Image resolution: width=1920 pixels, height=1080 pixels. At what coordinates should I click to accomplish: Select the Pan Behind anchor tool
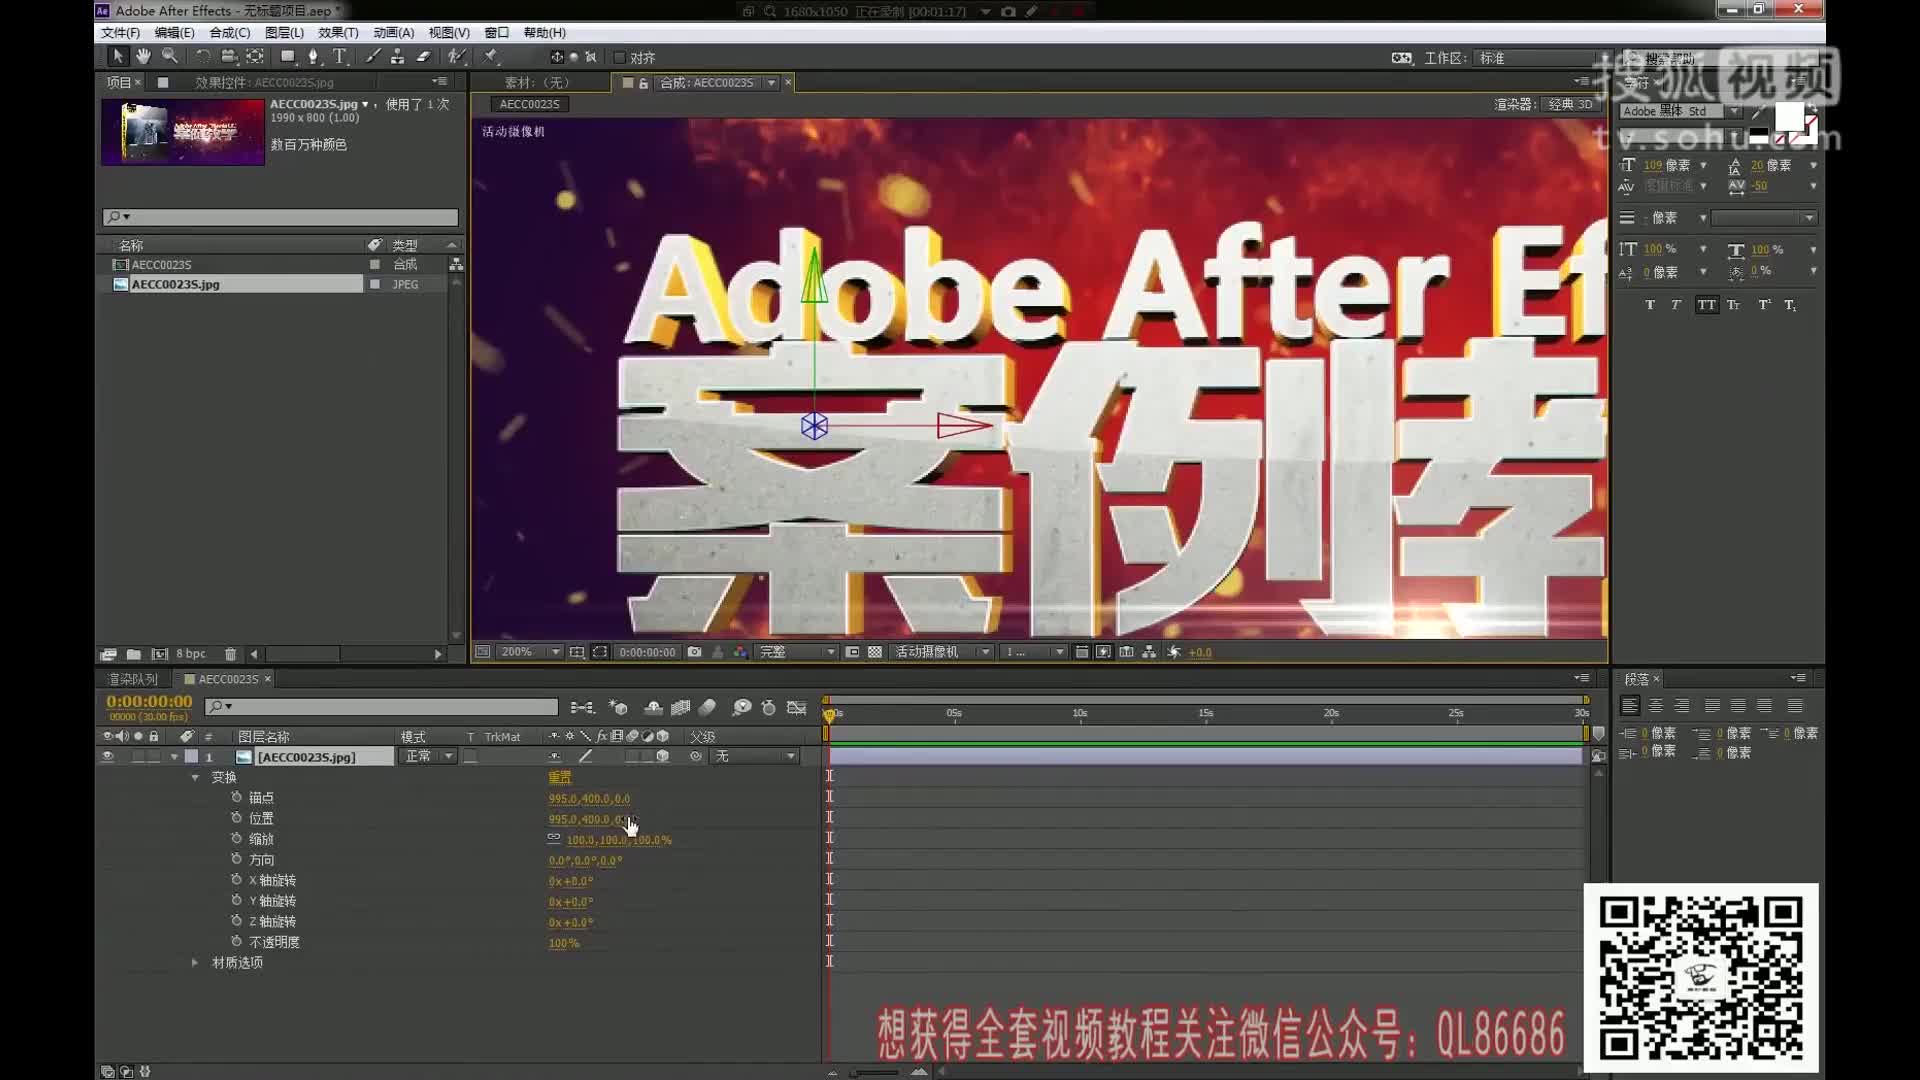click(x=255, y=57)
